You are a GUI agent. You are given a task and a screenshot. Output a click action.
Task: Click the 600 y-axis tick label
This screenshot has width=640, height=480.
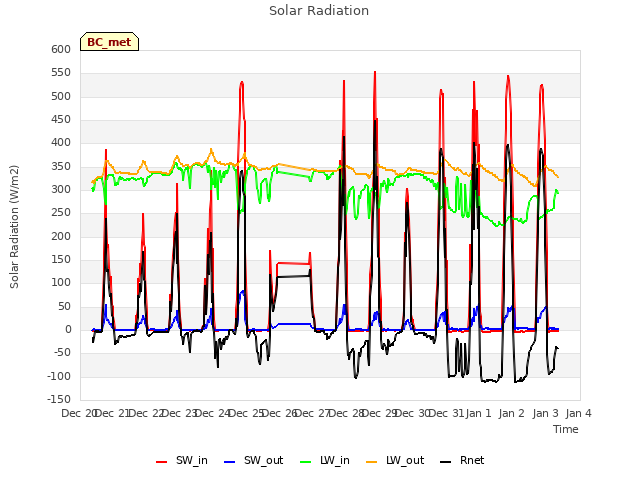click(61, 49)
